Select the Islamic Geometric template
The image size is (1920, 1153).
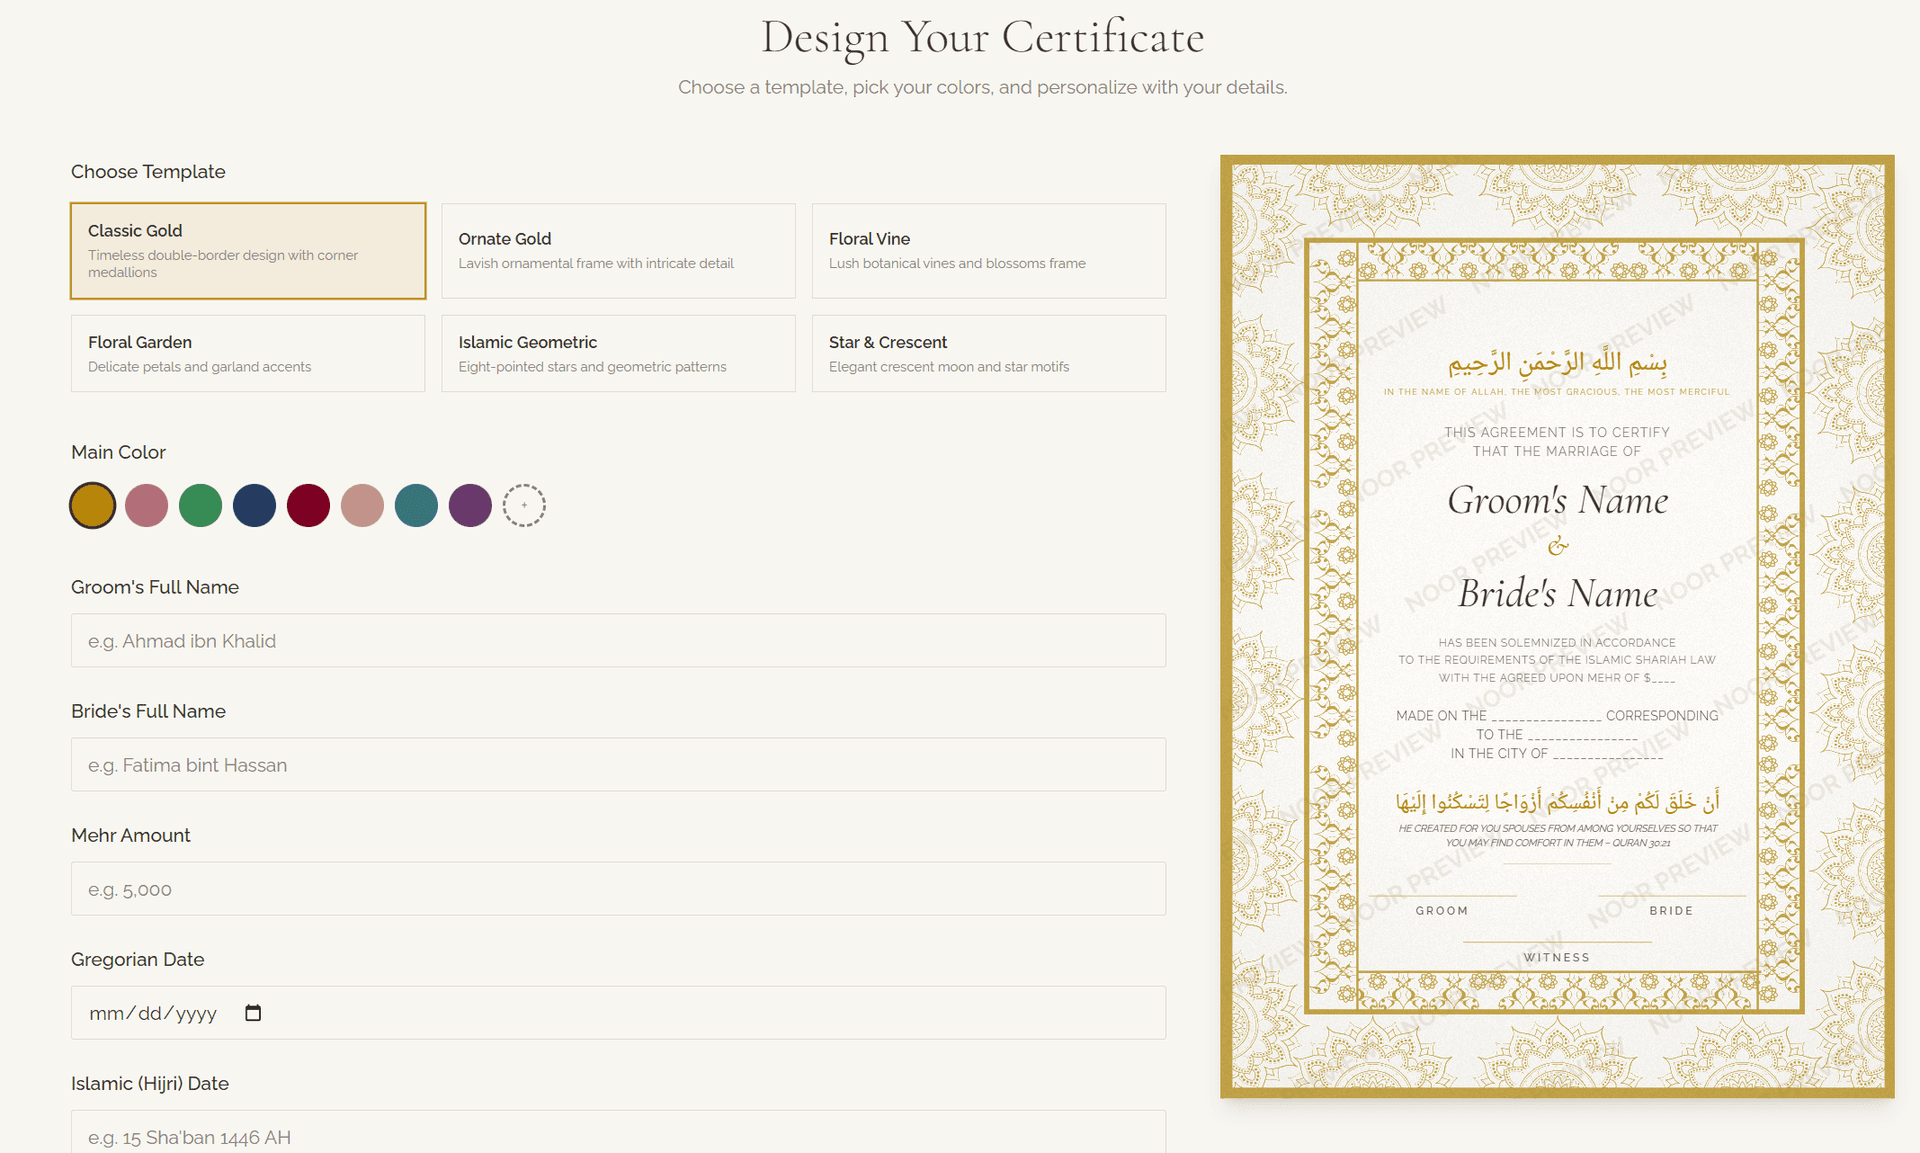618,353
